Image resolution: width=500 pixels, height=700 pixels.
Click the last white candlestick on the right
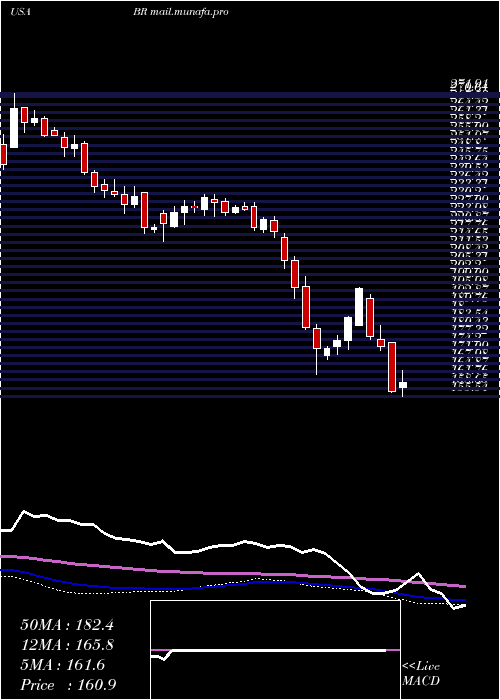point(403,385)
